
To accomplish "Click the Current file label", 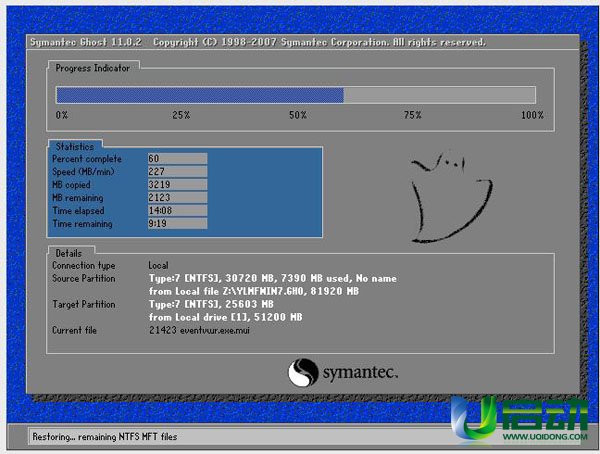I will pyautogui.click(x=74, y=330).
